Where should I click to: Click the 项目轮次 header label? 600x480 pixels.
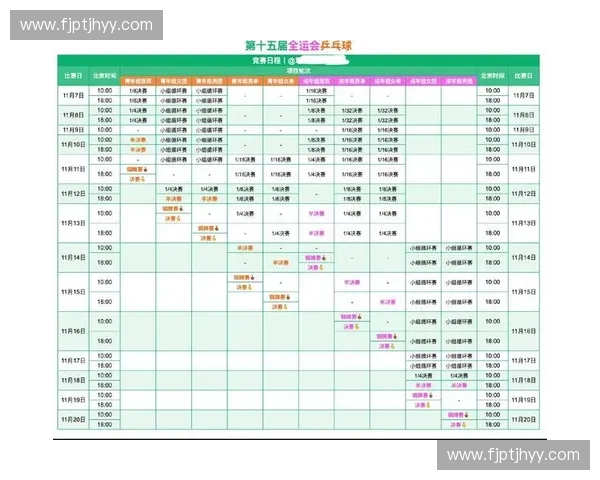tap(298, 71)
